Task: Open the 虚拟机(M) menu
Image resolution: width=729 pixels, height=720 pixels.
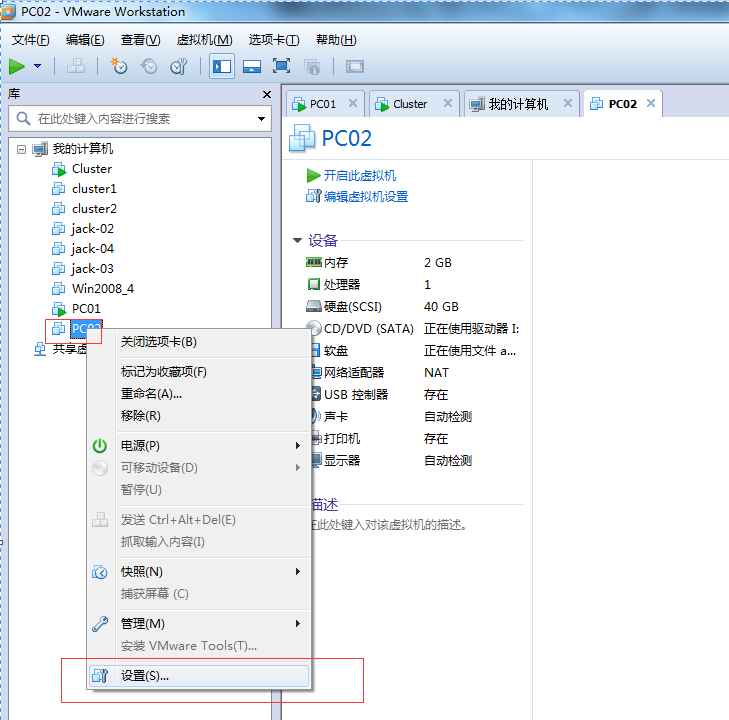Action: (204, 40)
